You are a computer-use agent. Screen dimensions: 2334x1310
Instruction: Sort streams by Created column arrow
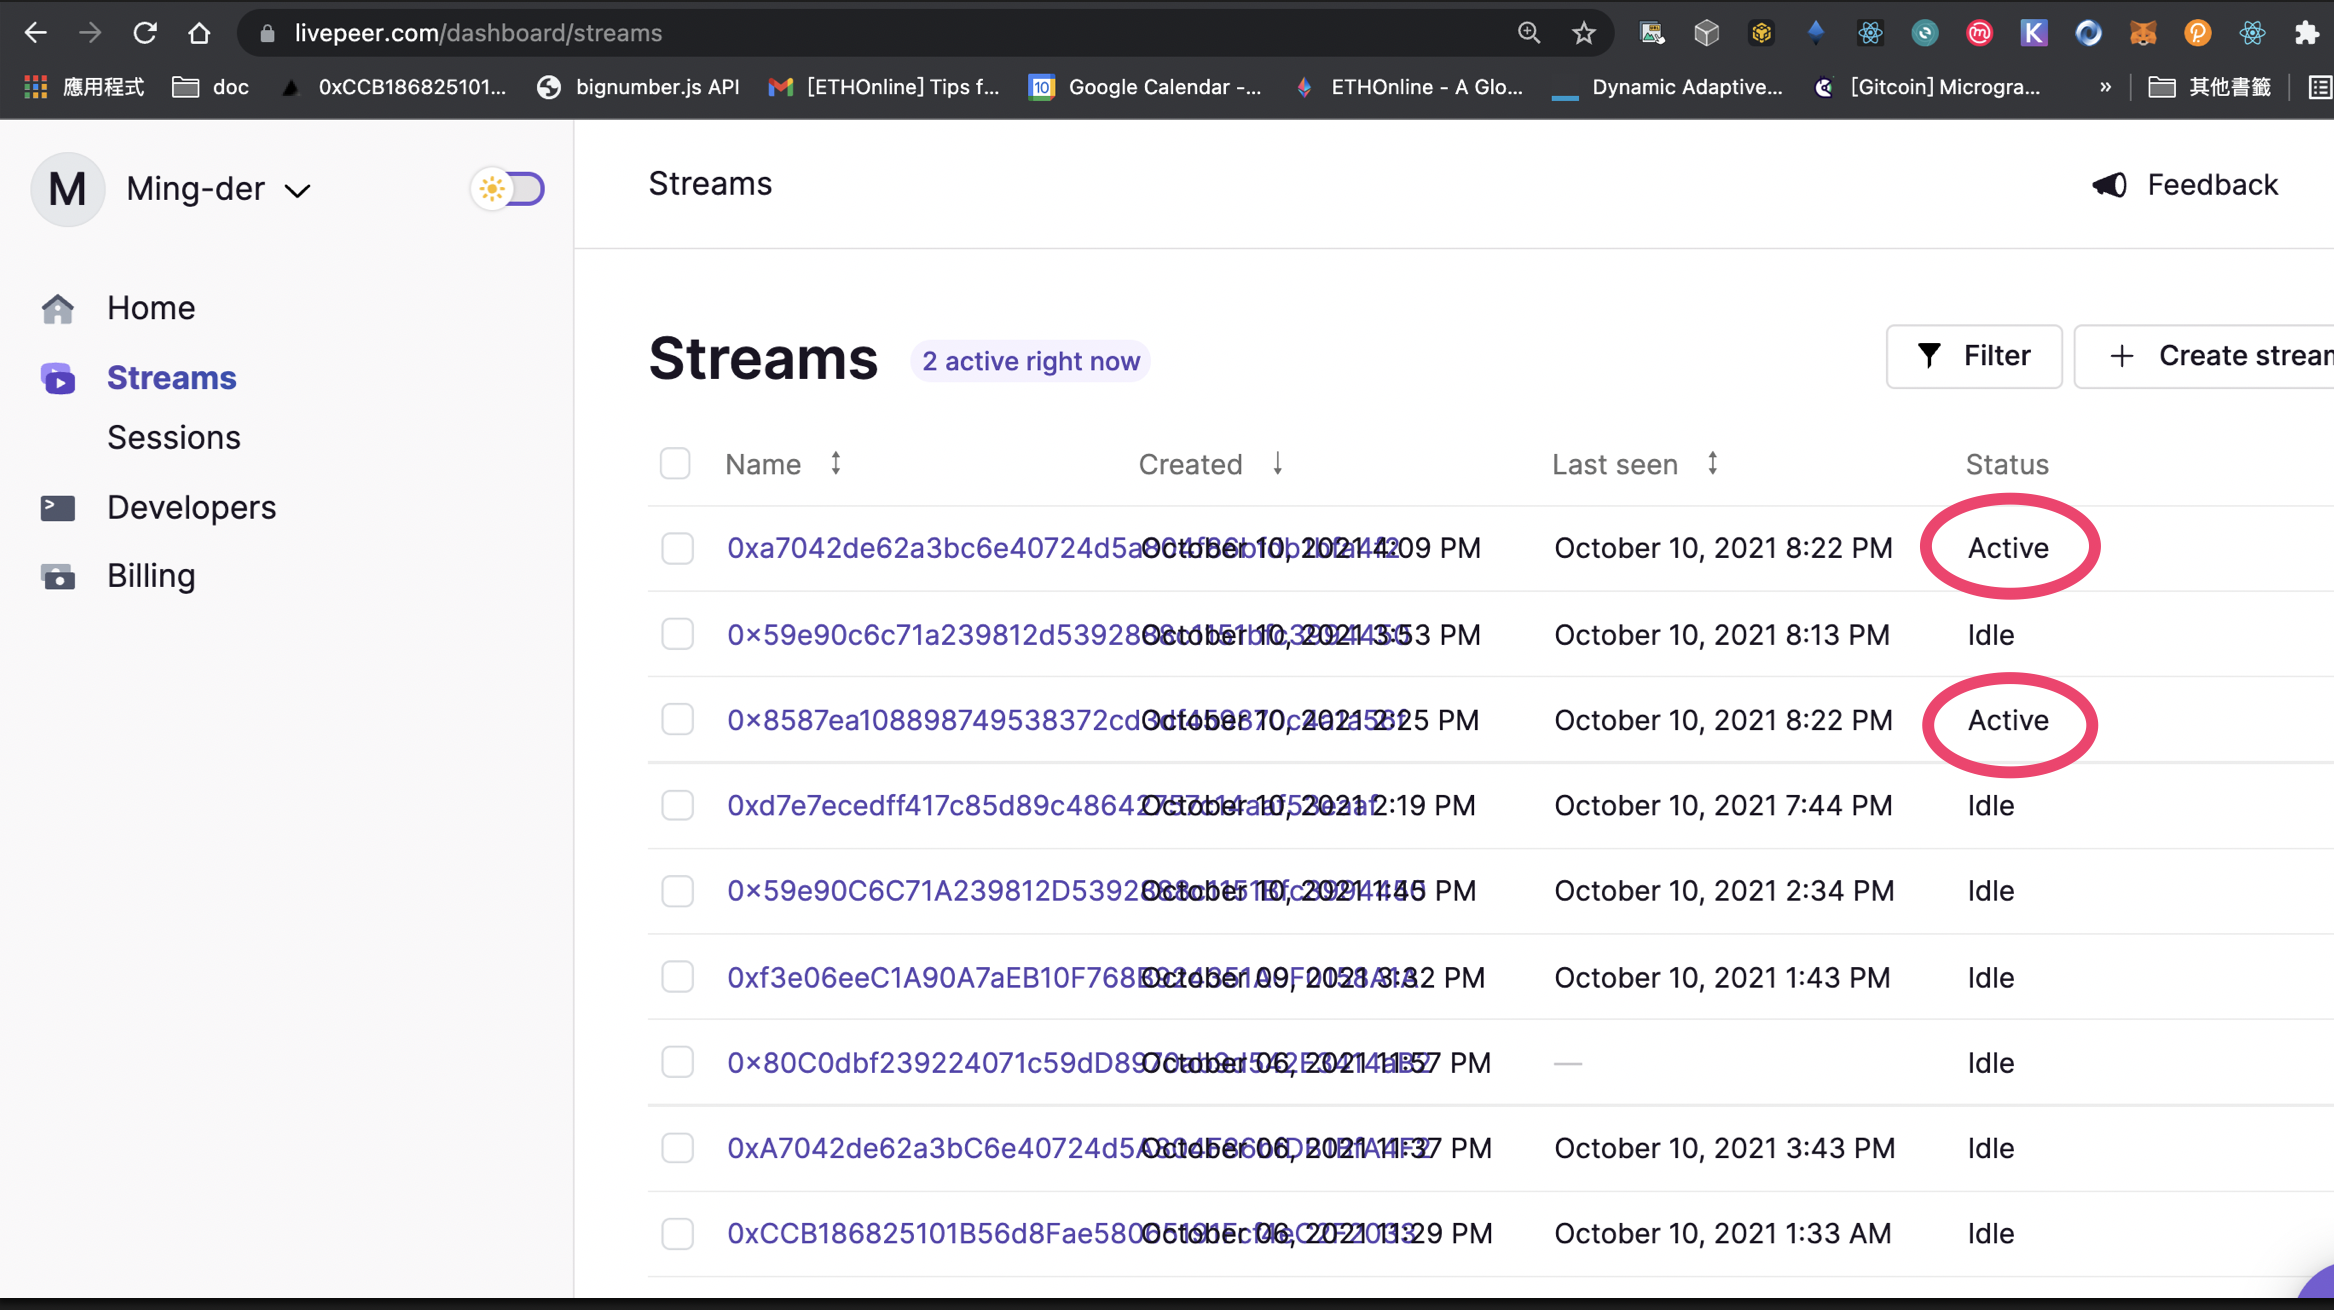[x=1277, y=464]
